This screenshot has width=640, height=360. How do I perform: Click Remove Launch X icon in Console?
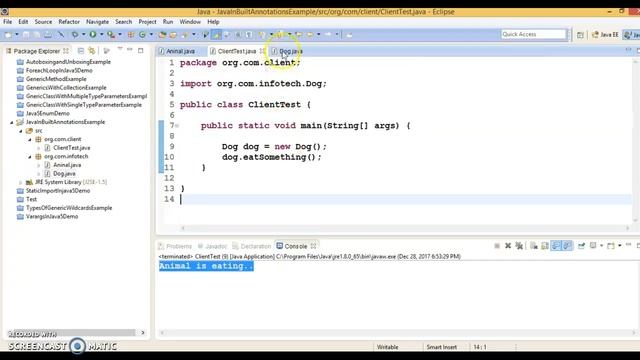[508, 246]
